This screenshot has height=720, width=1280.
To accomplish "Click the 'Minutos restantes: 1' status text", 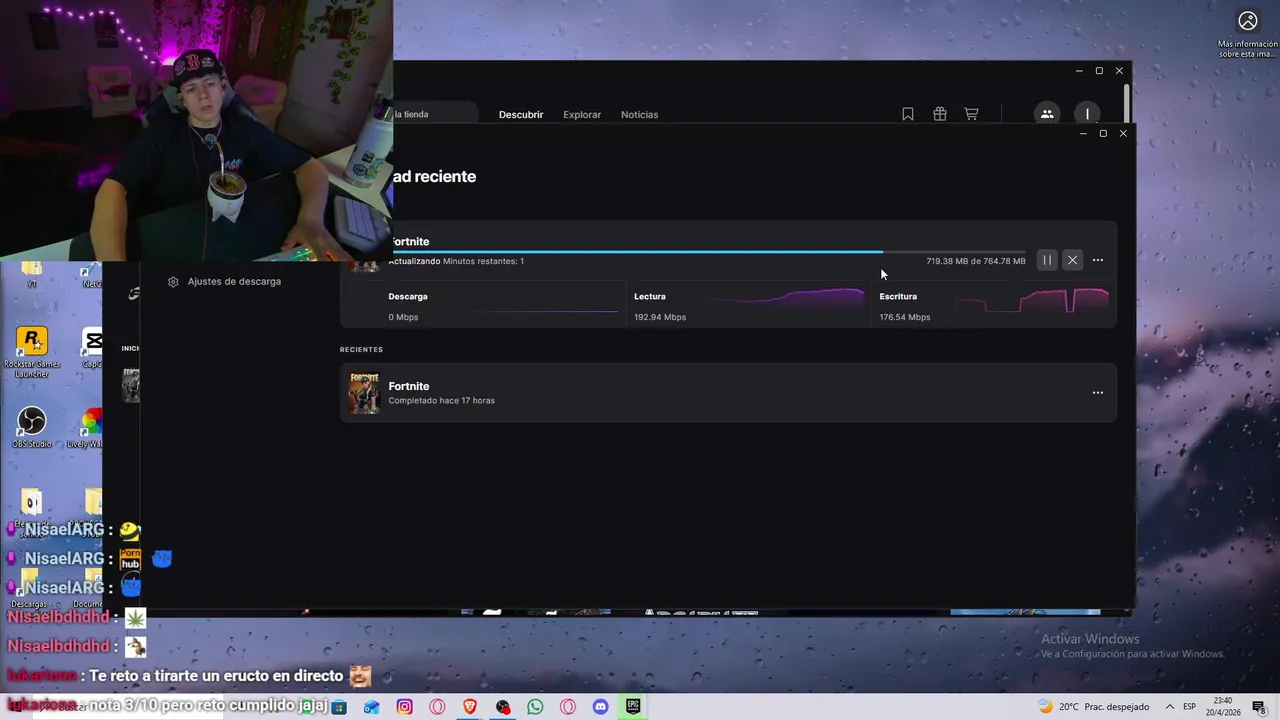I will point(484,261).
